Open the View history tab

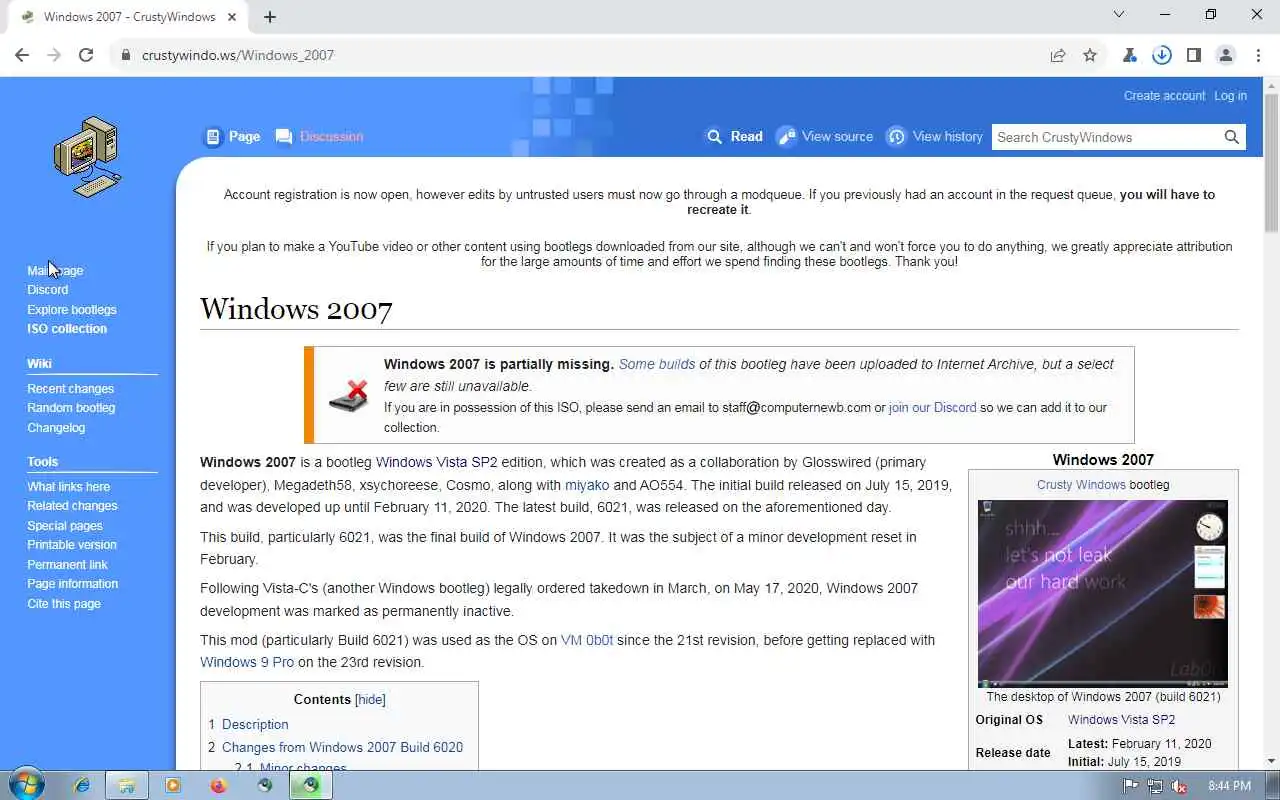click(935, 136)
